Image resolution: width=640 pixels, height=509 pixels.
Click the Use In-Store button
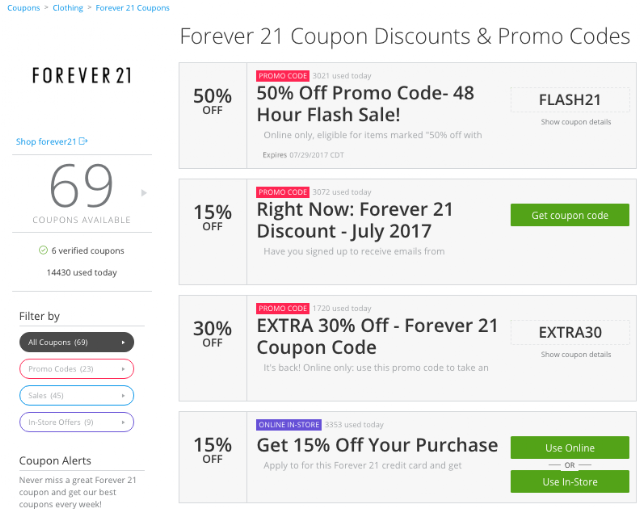(569, 482)
